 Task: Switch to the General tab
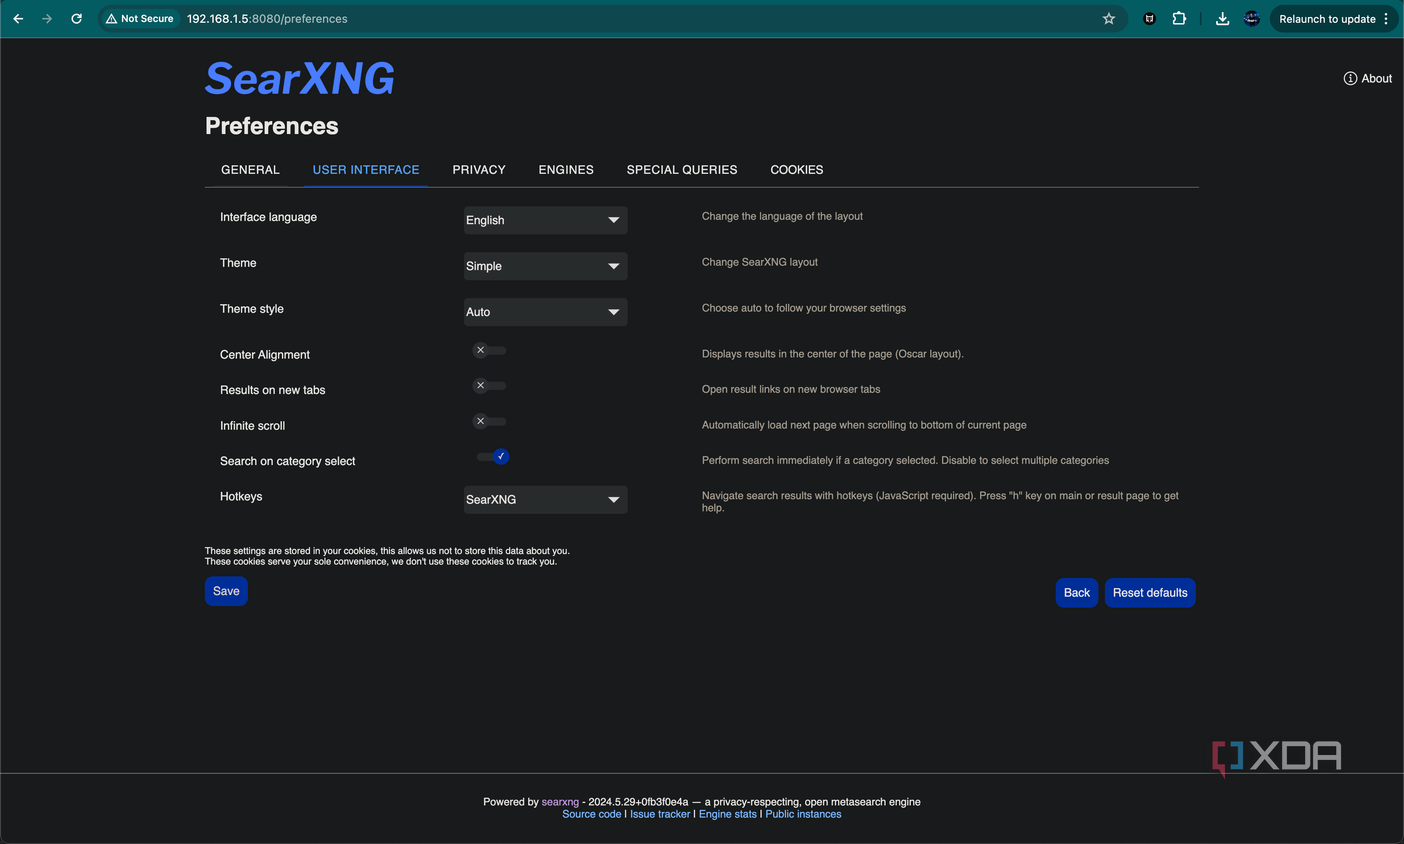(x=250, y=170)
